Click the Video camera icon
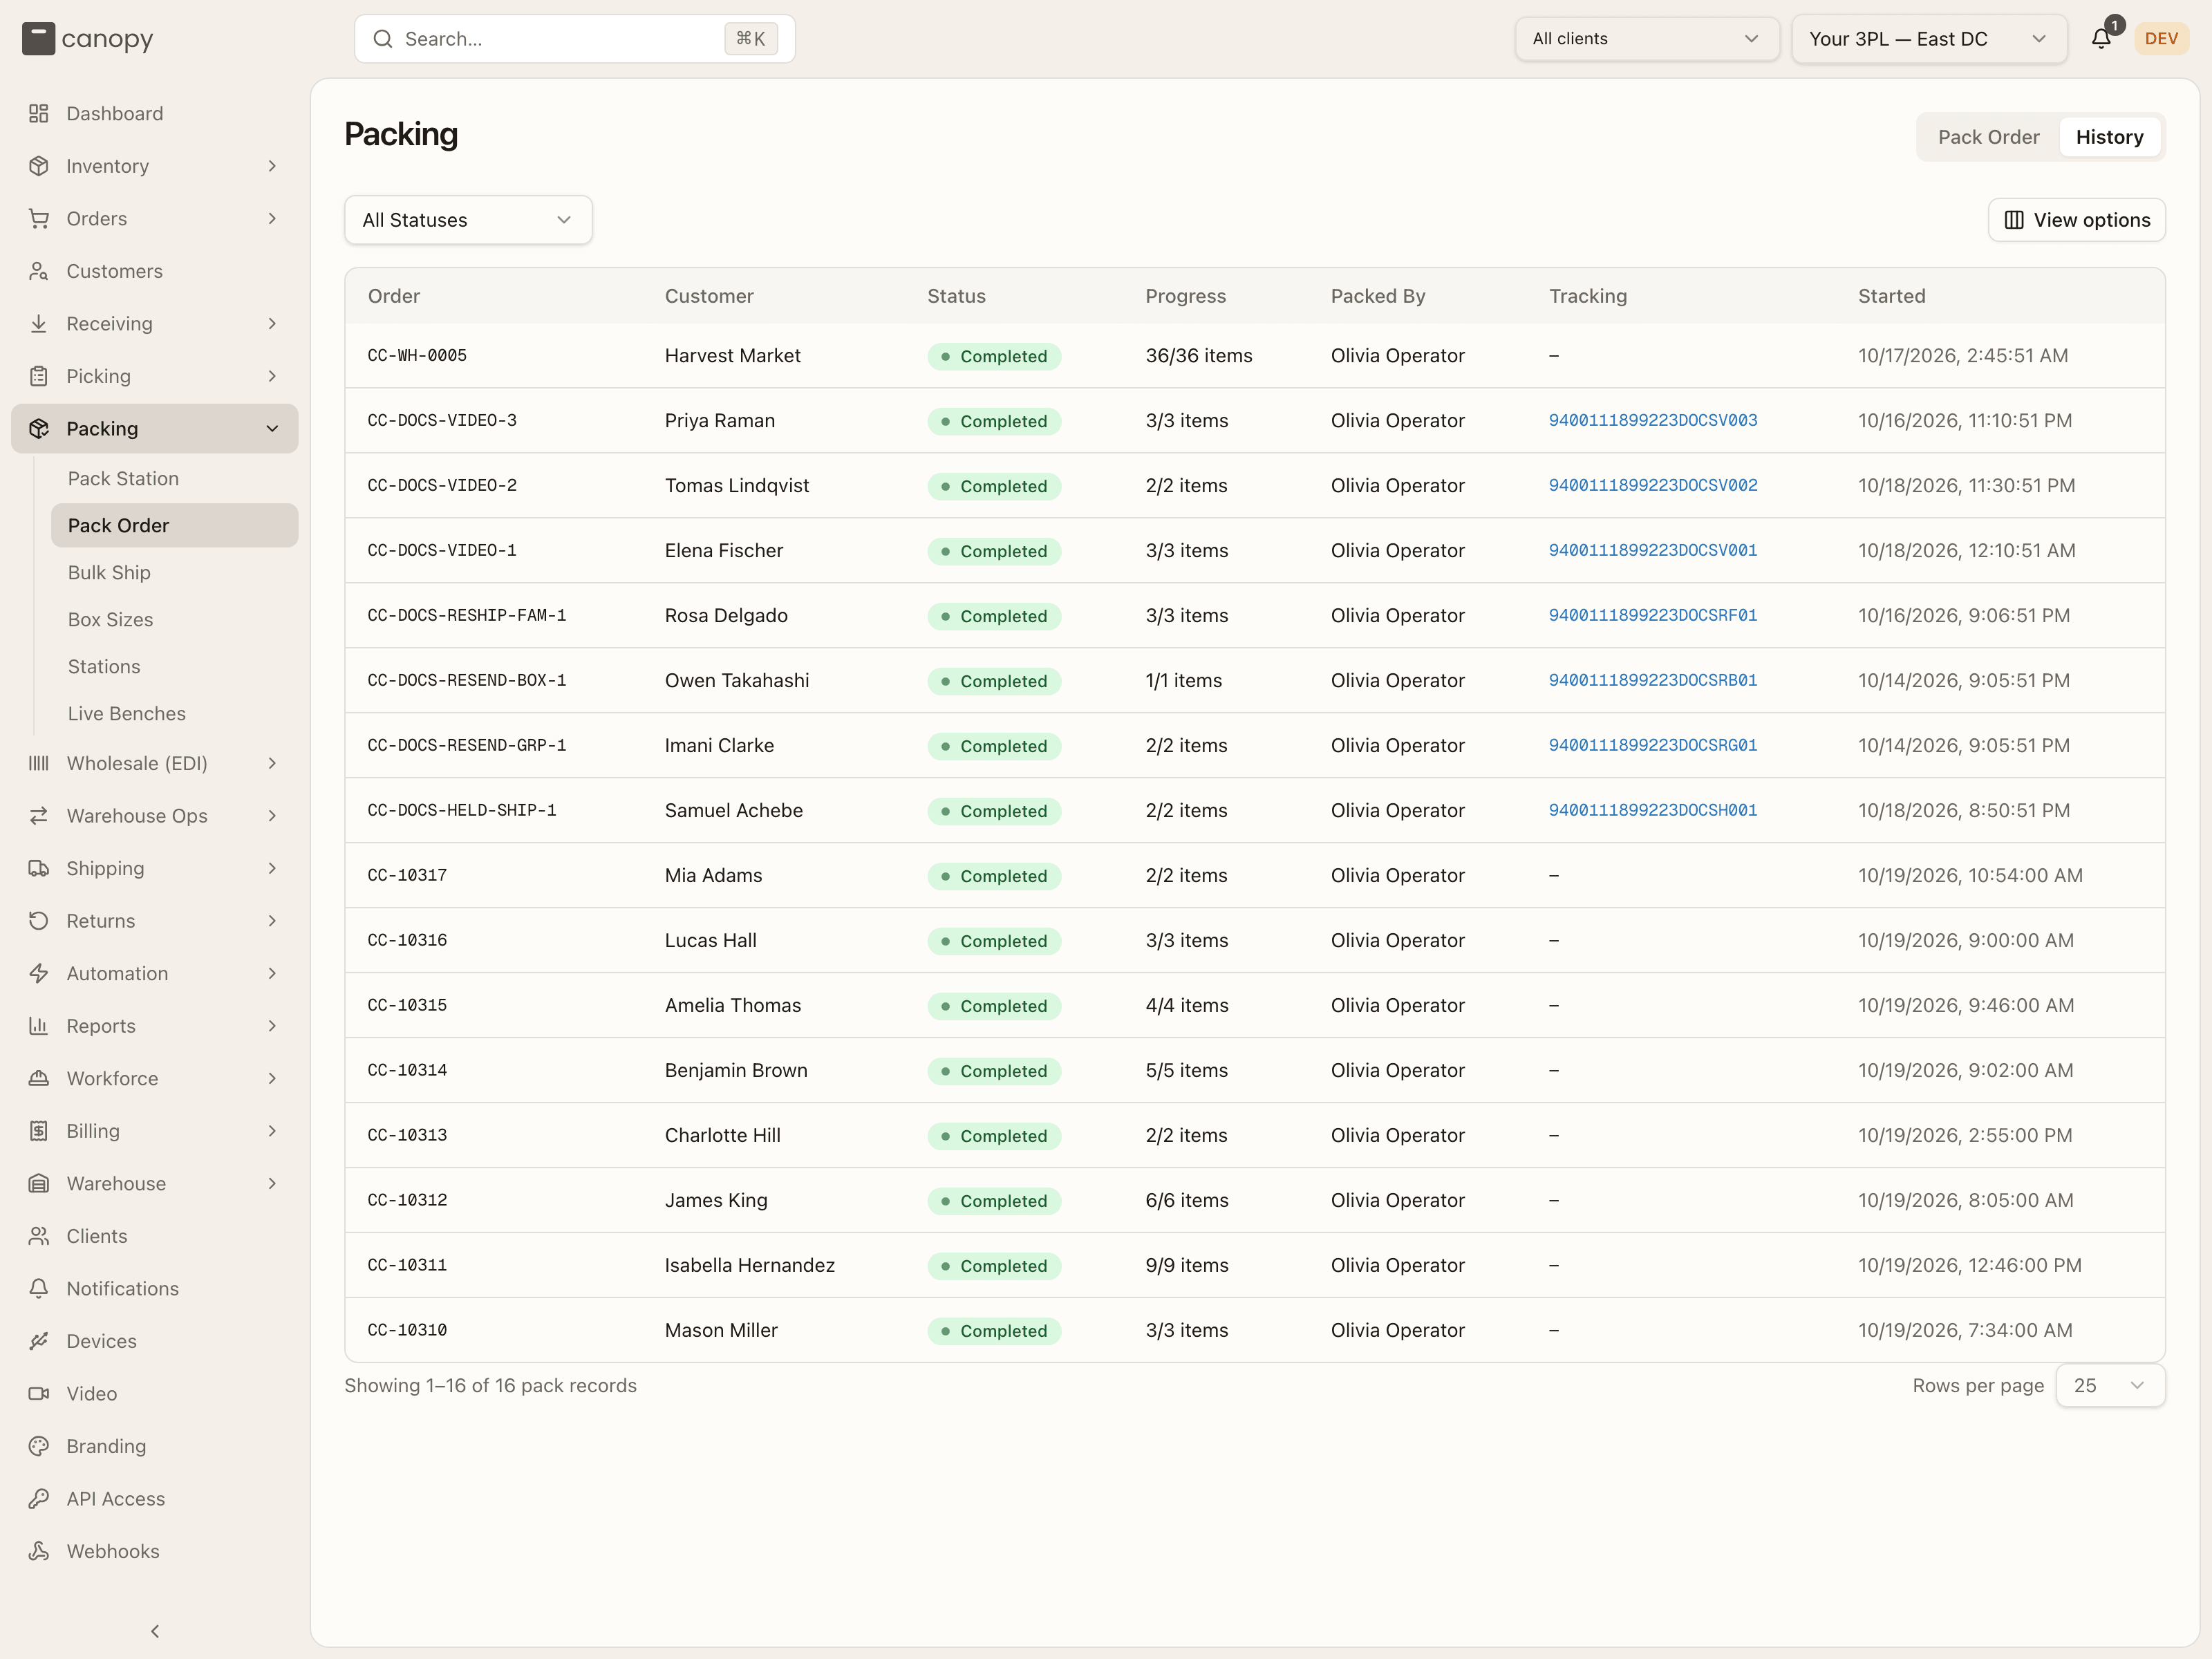 39,1394
